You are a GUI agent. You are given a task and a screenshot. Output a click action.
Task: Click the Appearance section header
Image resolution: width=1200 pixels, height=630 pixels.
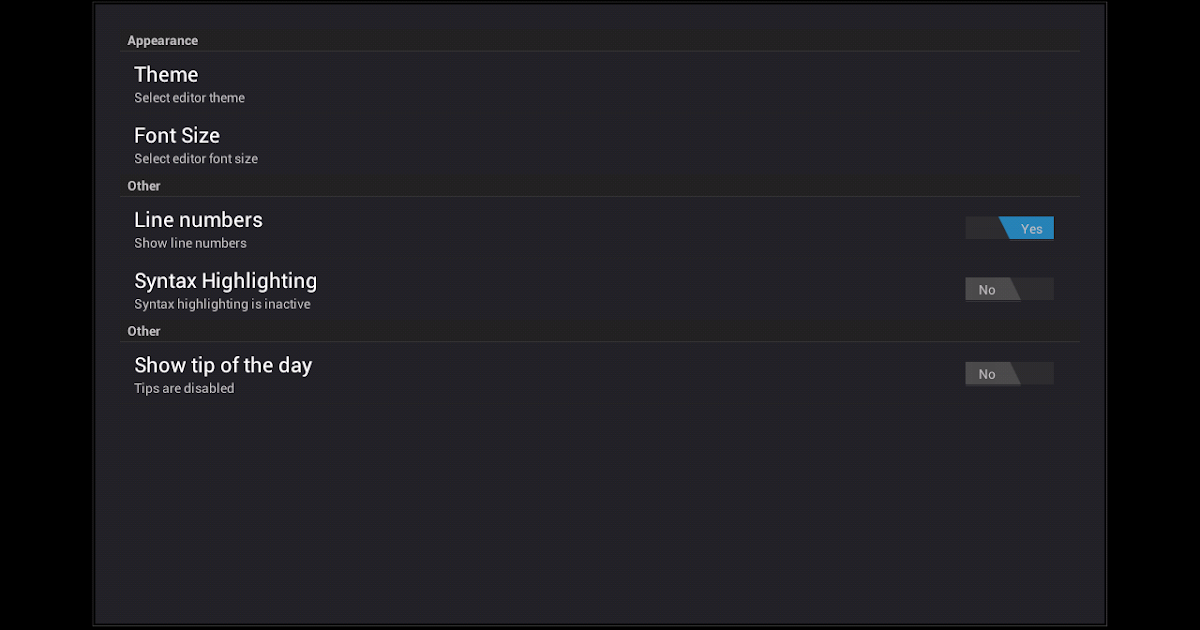[162, 40]
